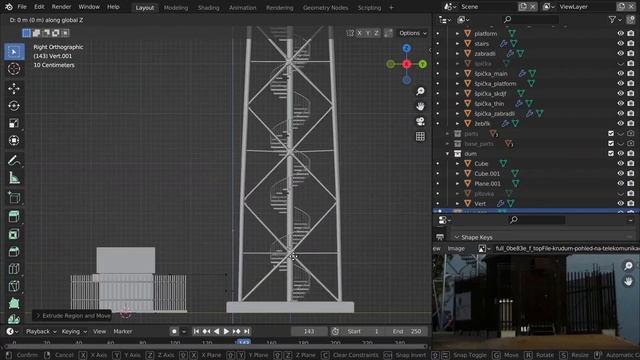640x360 pixels.
Task: Toggle the base_parts collection checkbox
Action: 611,144
